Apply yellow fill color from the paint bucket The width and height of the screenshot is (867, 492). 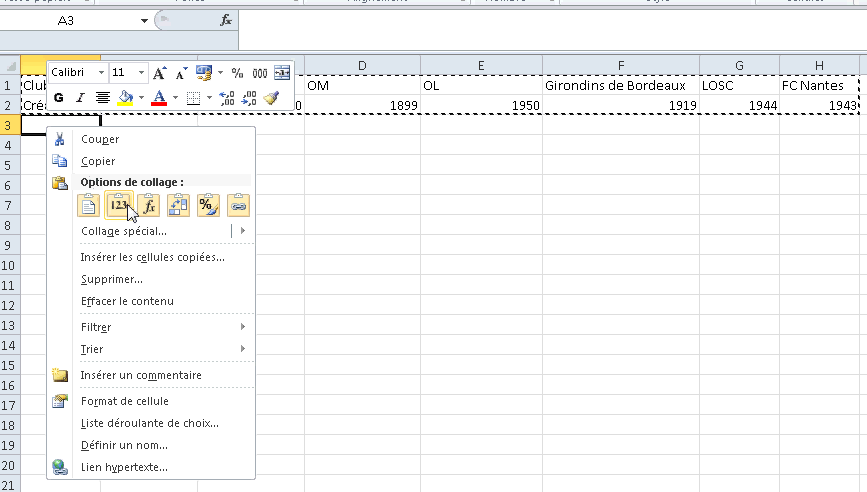point(126,98)
